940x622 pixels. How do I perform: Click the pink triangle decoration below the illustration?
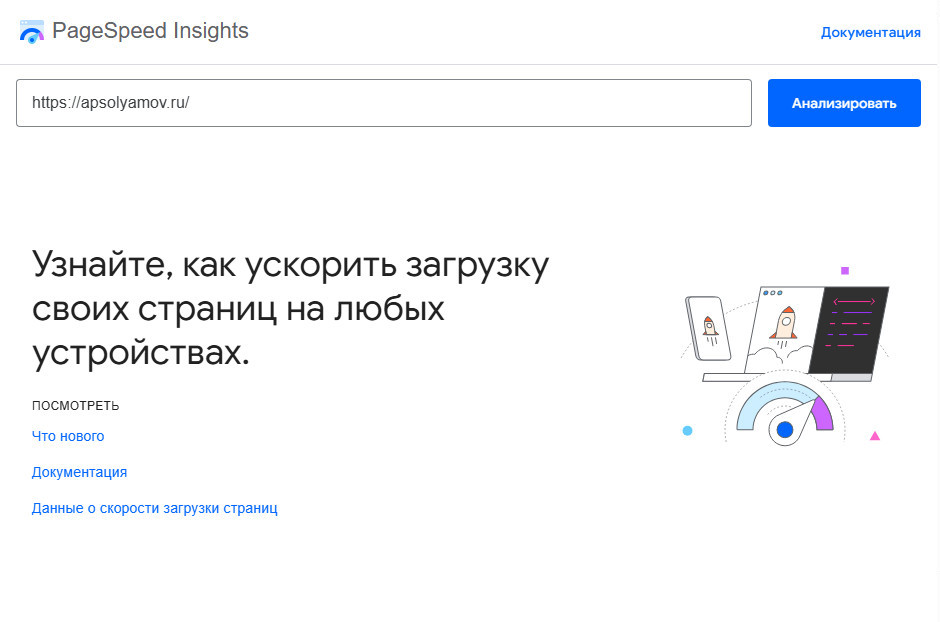(x=875, y=436)
